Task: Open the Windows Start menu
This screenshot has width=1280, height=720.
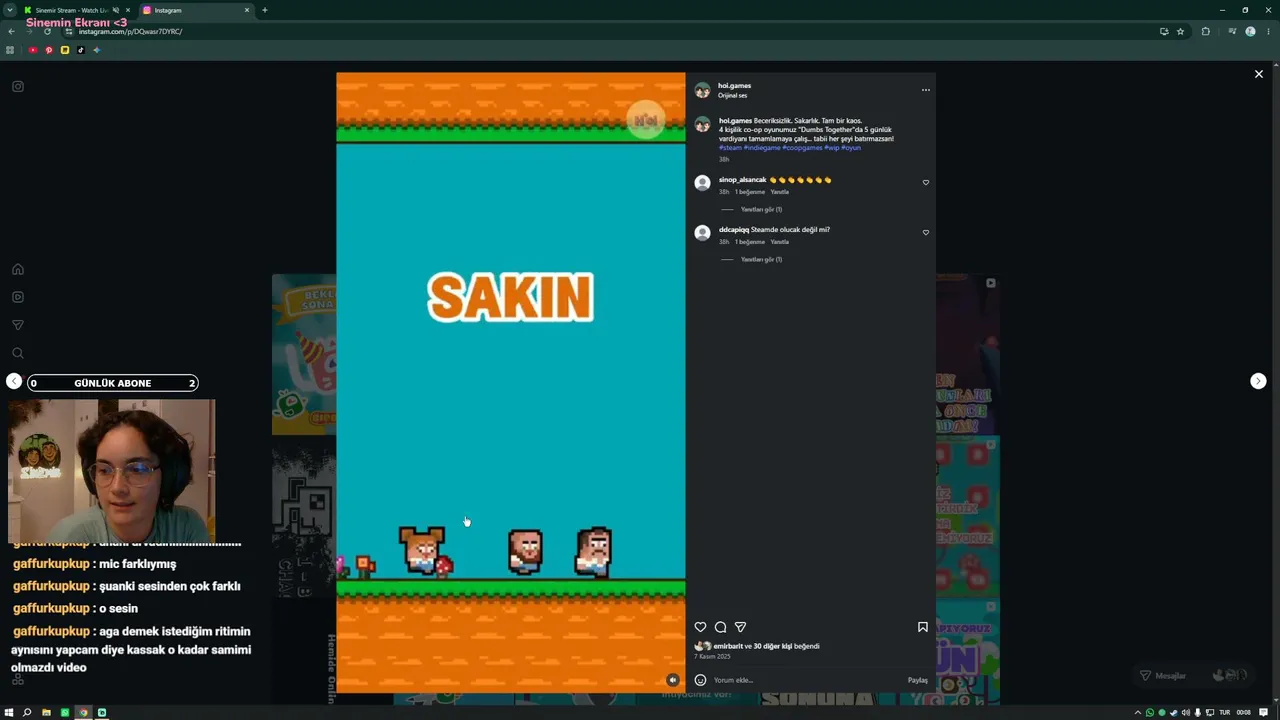Action: click(9, 712)
